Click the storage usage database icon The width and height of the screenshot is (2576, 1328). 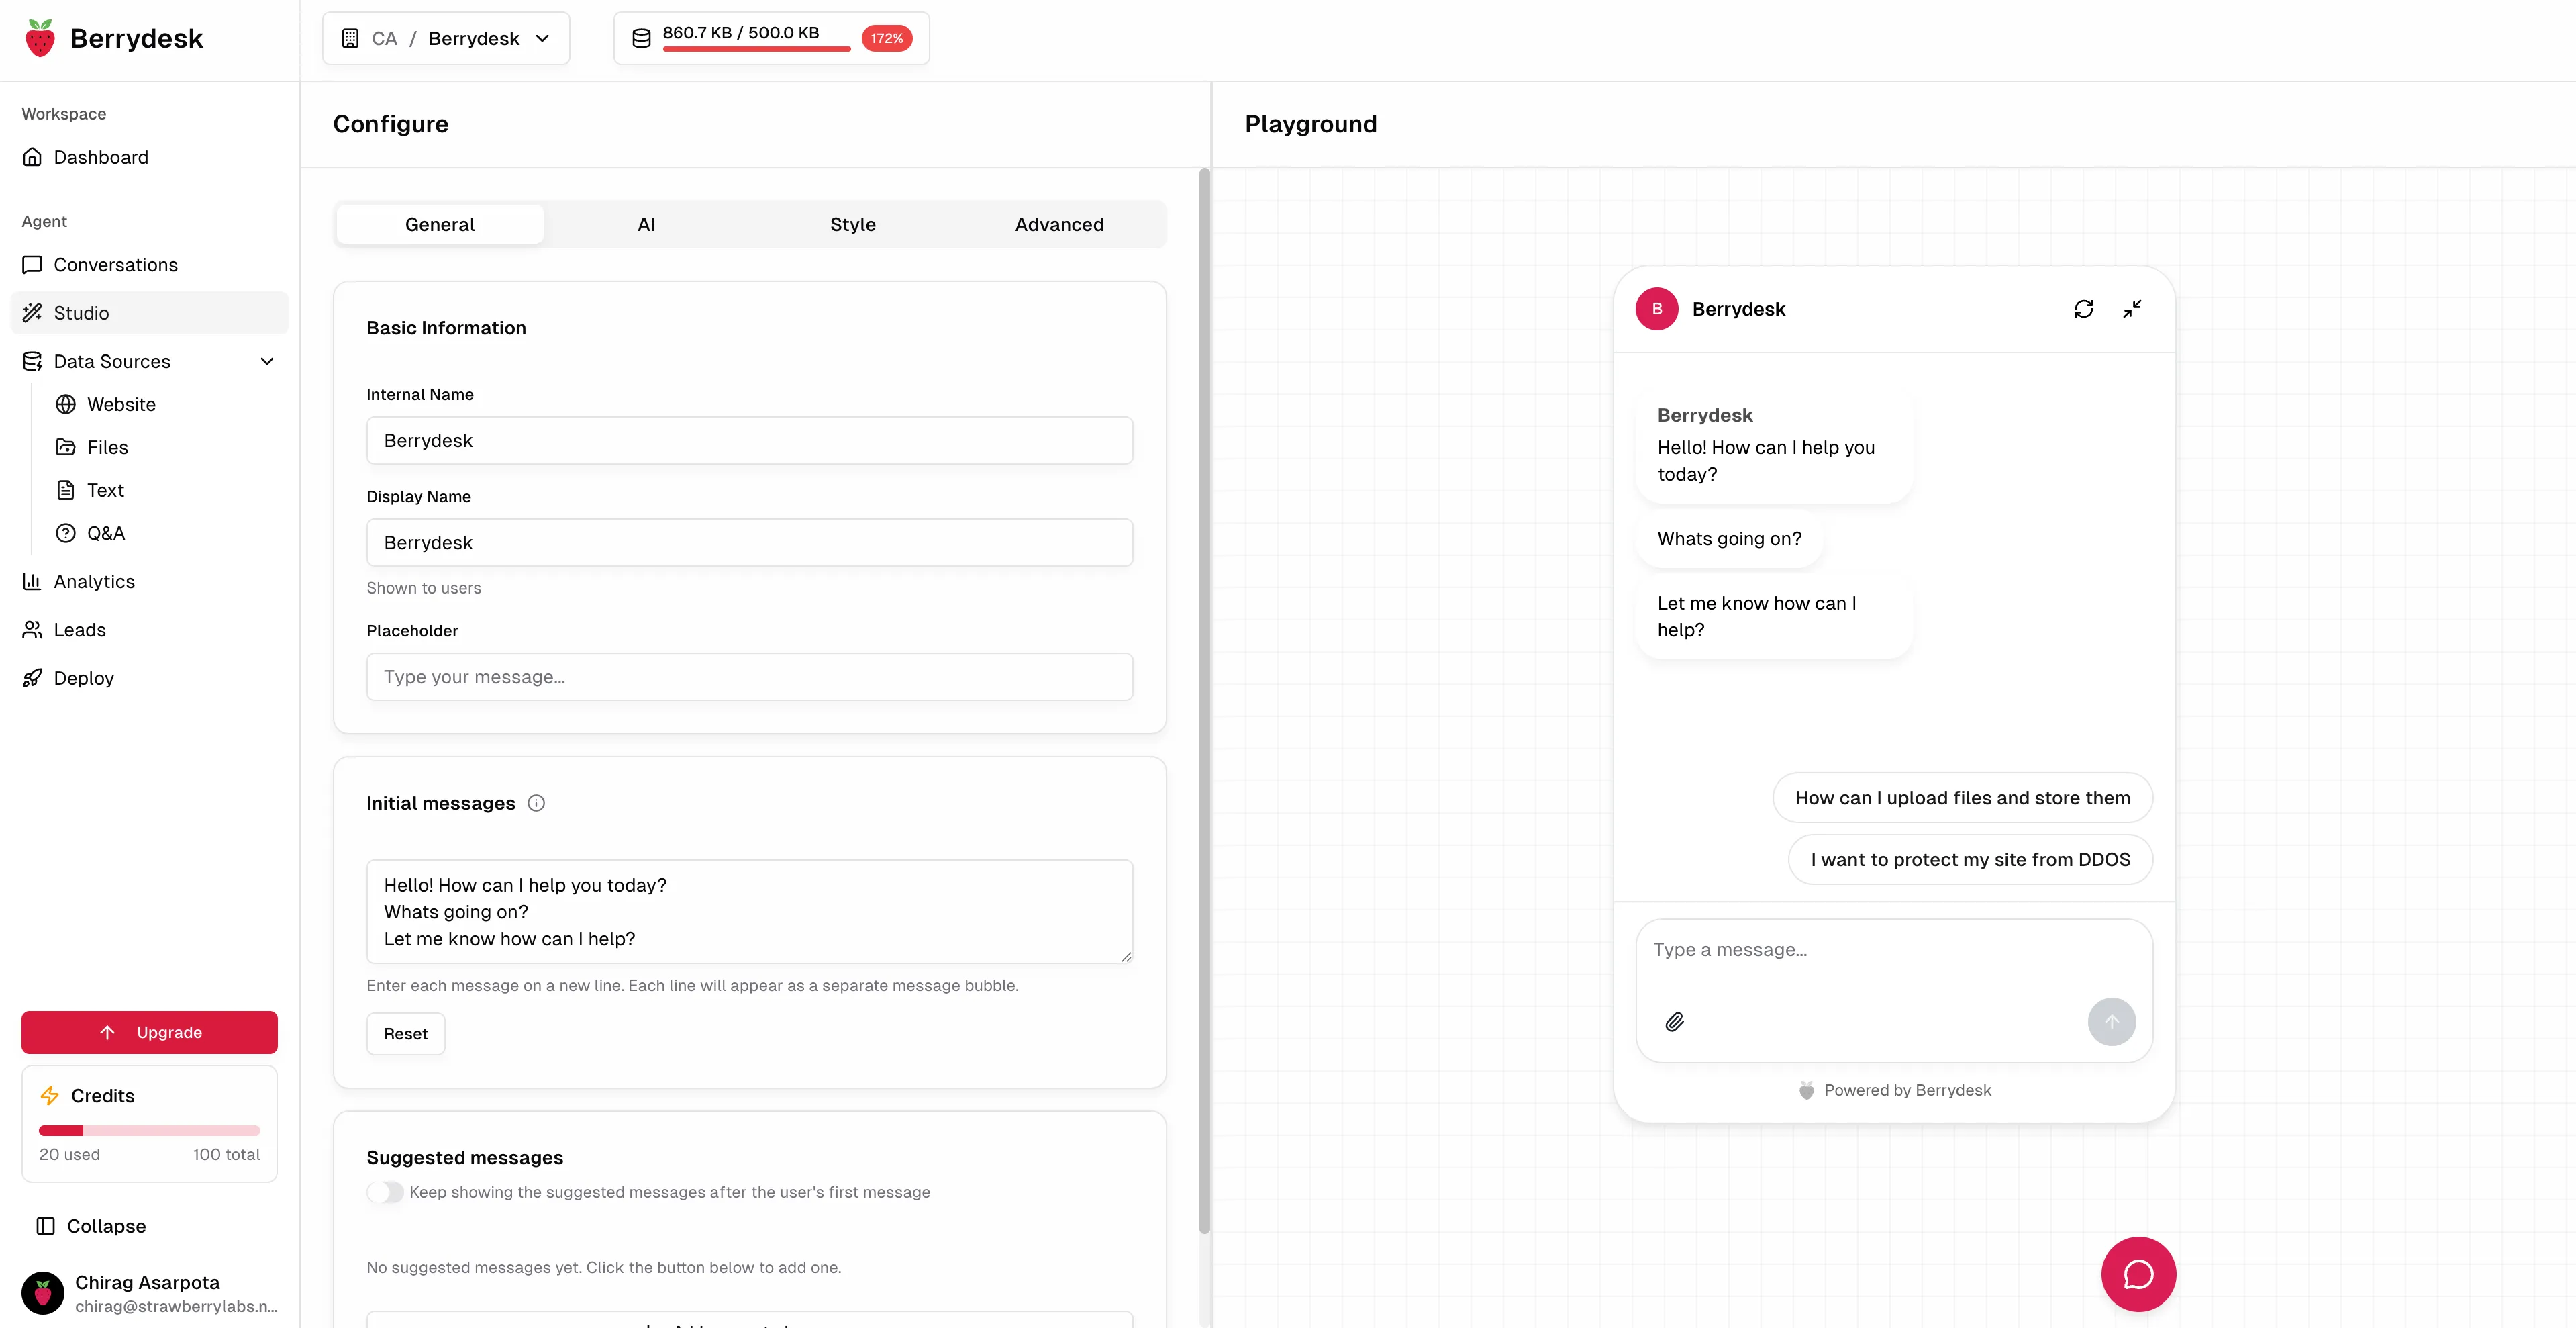click(x=641, y=38)
